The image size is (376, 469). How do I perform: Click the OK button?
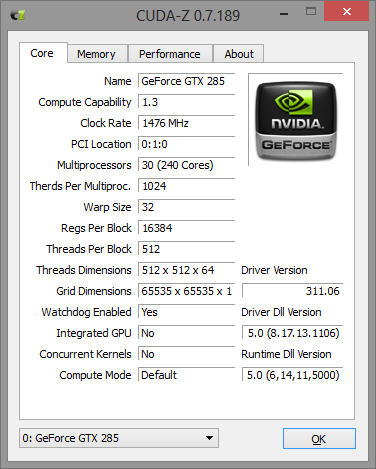tap(319, 439)
